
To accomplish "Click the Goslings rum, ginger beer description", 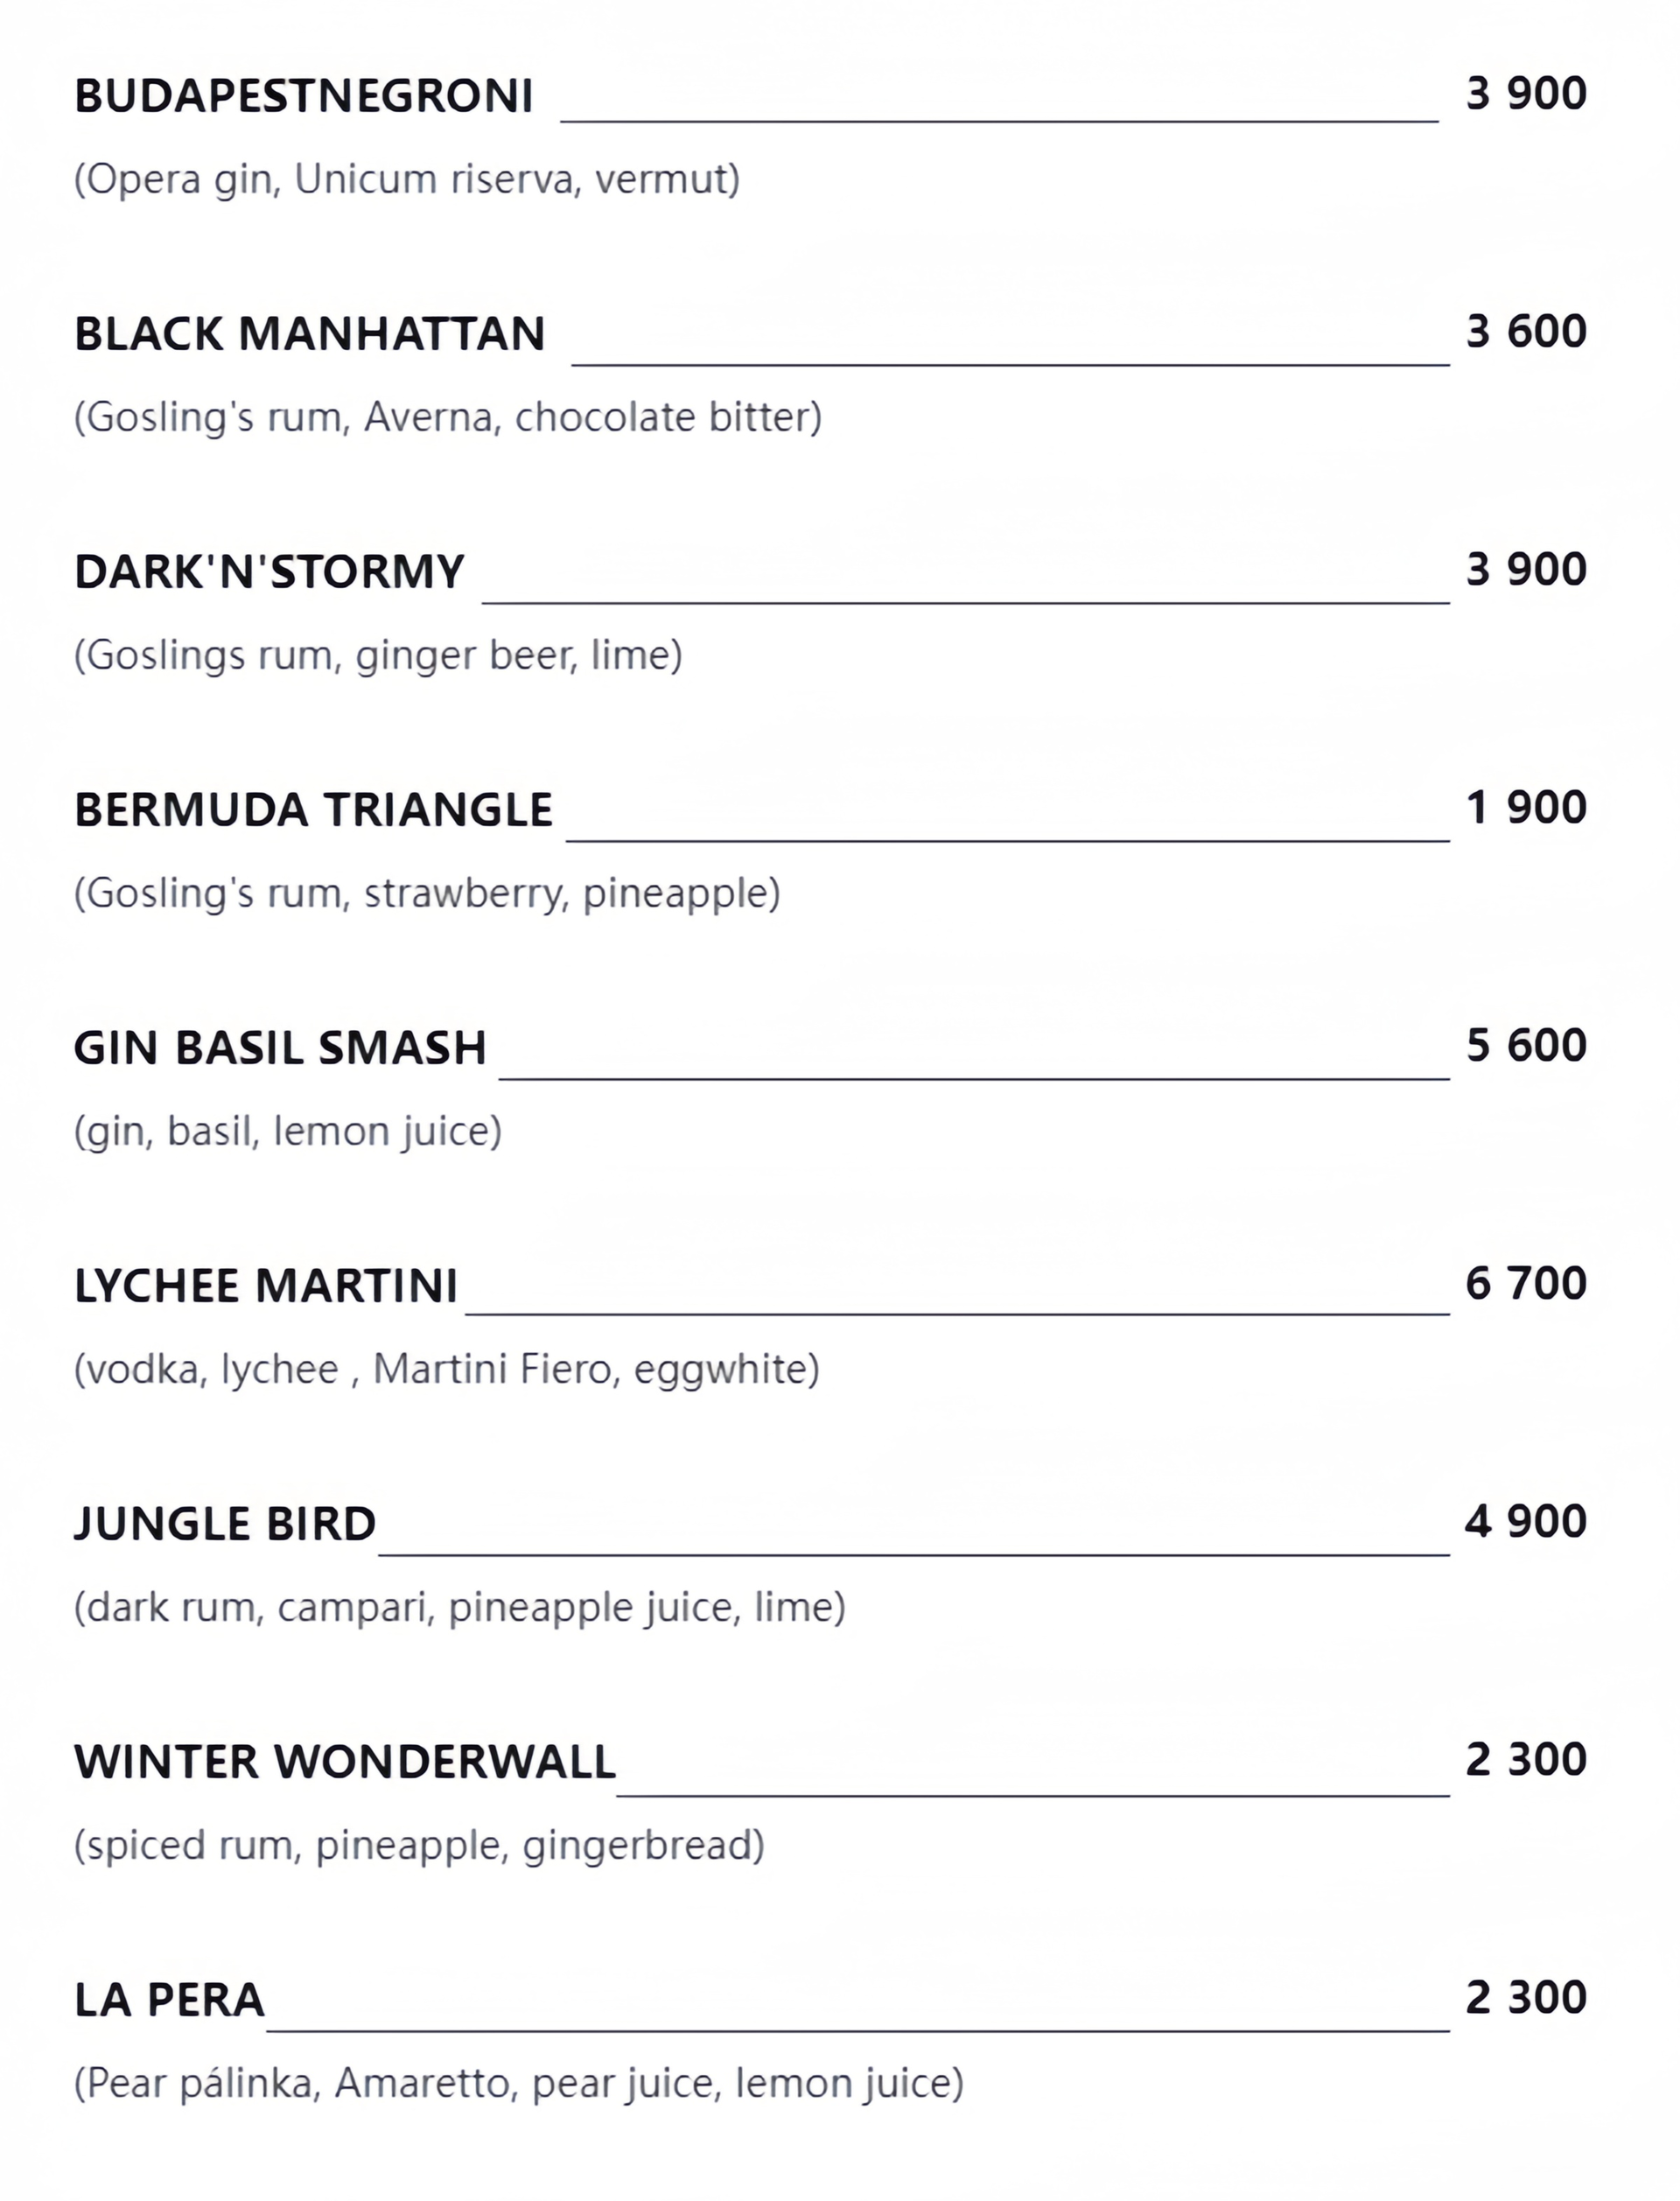I will coord(378,656).
